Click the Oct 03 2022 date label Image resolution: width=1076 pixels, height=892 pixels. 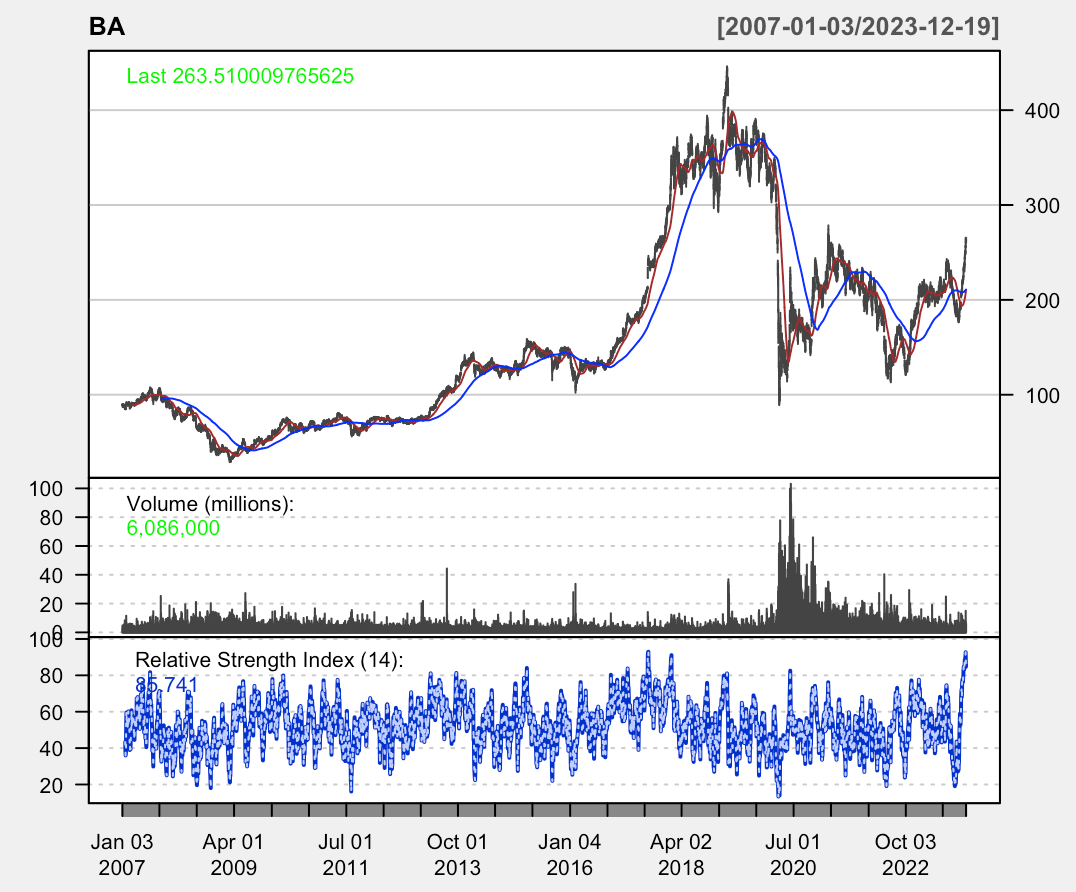[x=905, y=855]
